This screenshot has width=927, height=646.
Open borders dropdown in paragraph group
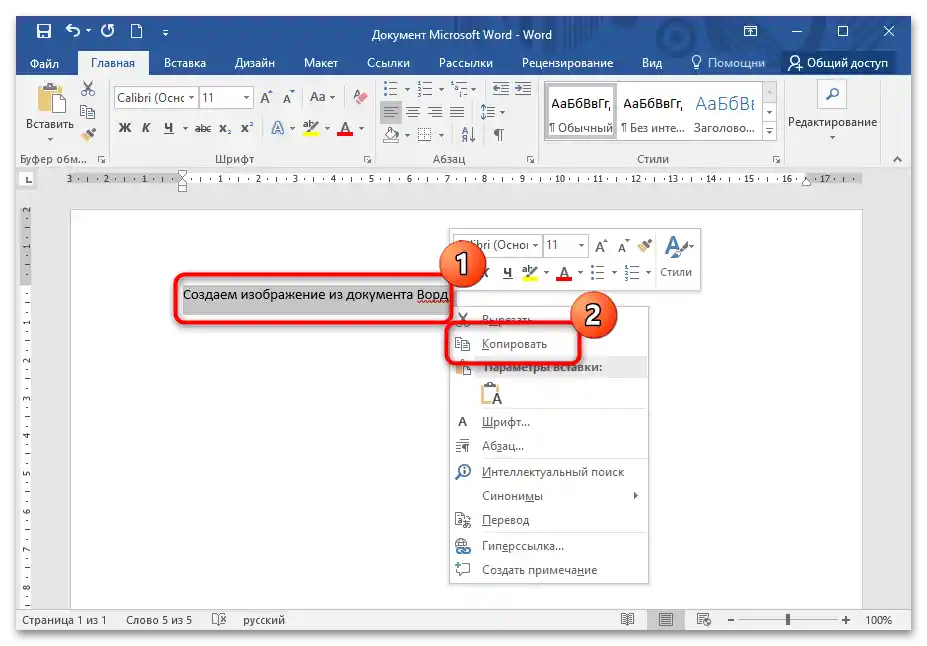pos(441,136)
